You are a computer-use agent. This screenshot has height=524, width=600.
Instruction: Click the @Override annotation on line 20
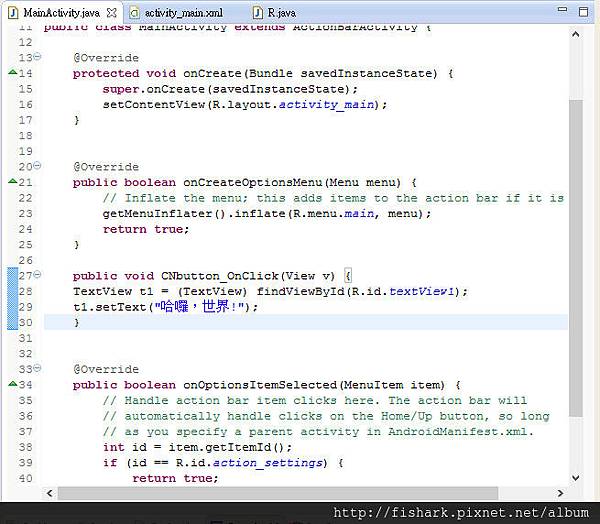(x=106, y=167)
